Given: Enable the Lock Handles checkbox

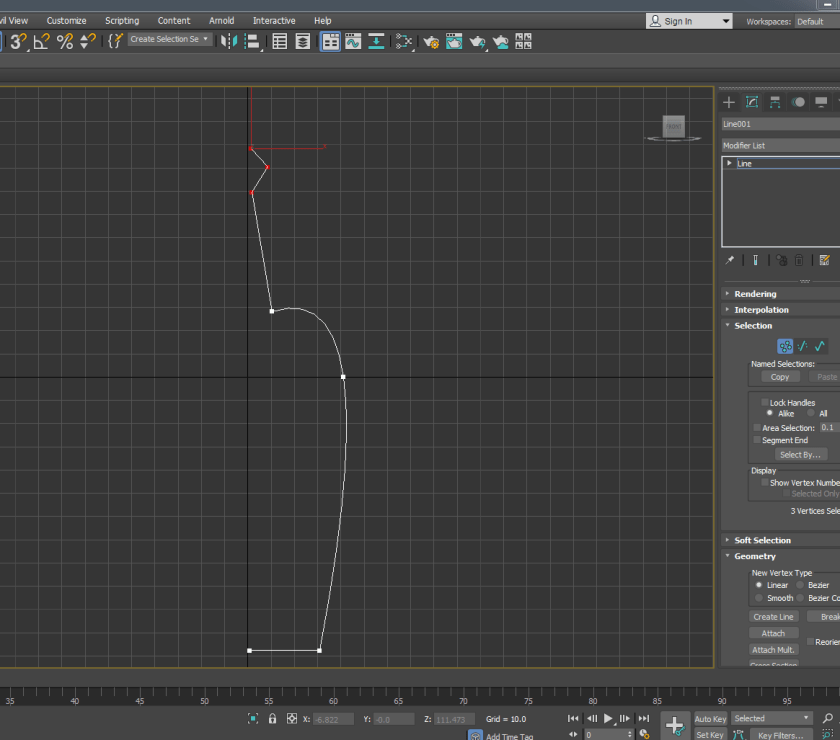Looking at the screenshot, I should [766, 402].
